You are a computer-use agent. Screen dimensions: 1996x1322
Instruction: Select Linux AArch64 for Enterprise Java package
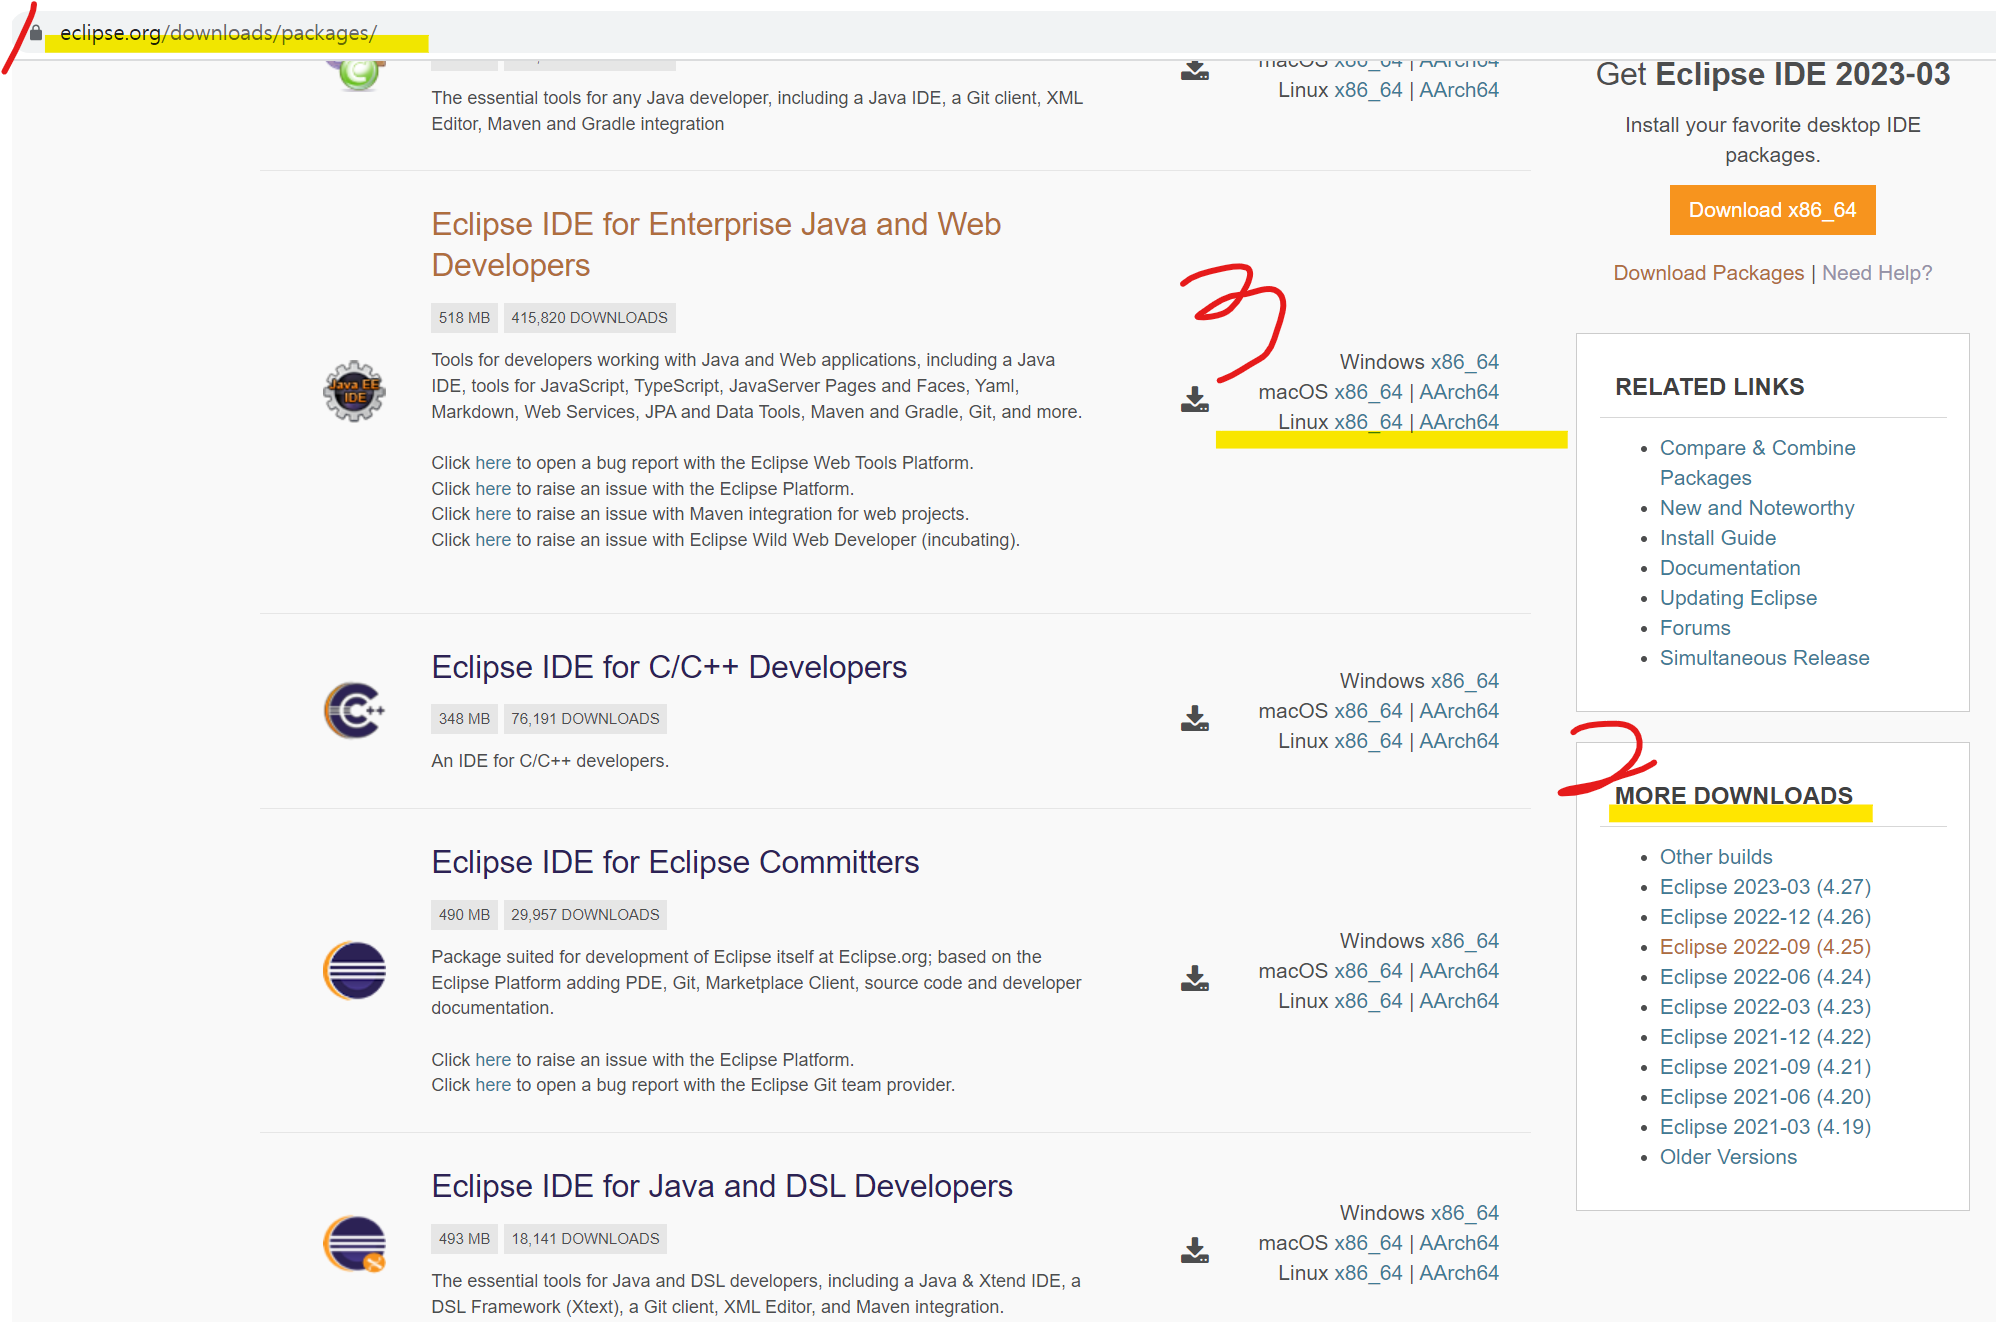[x=1459, y=422]
